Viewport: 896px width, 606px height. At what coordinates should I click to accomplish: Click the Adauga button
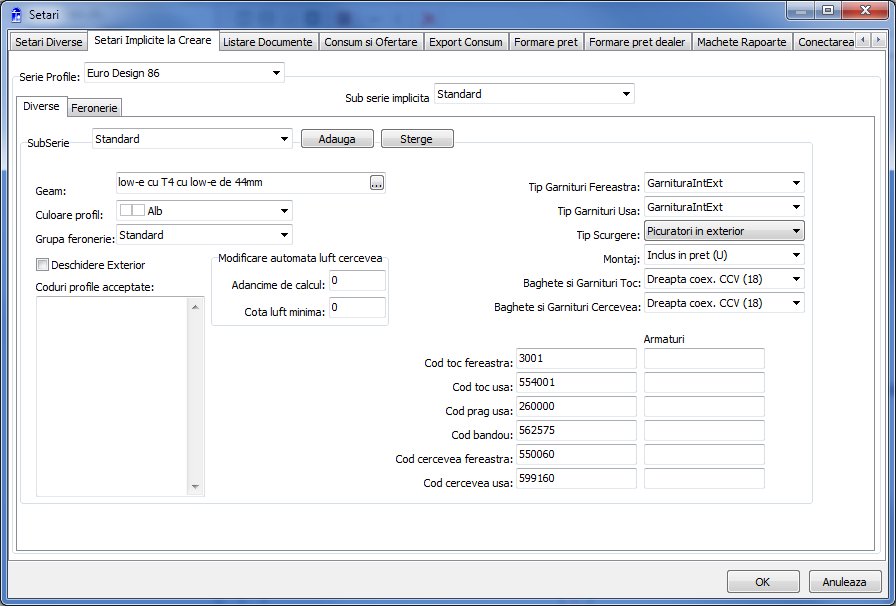pyautogui.click(x=337, y=139)
